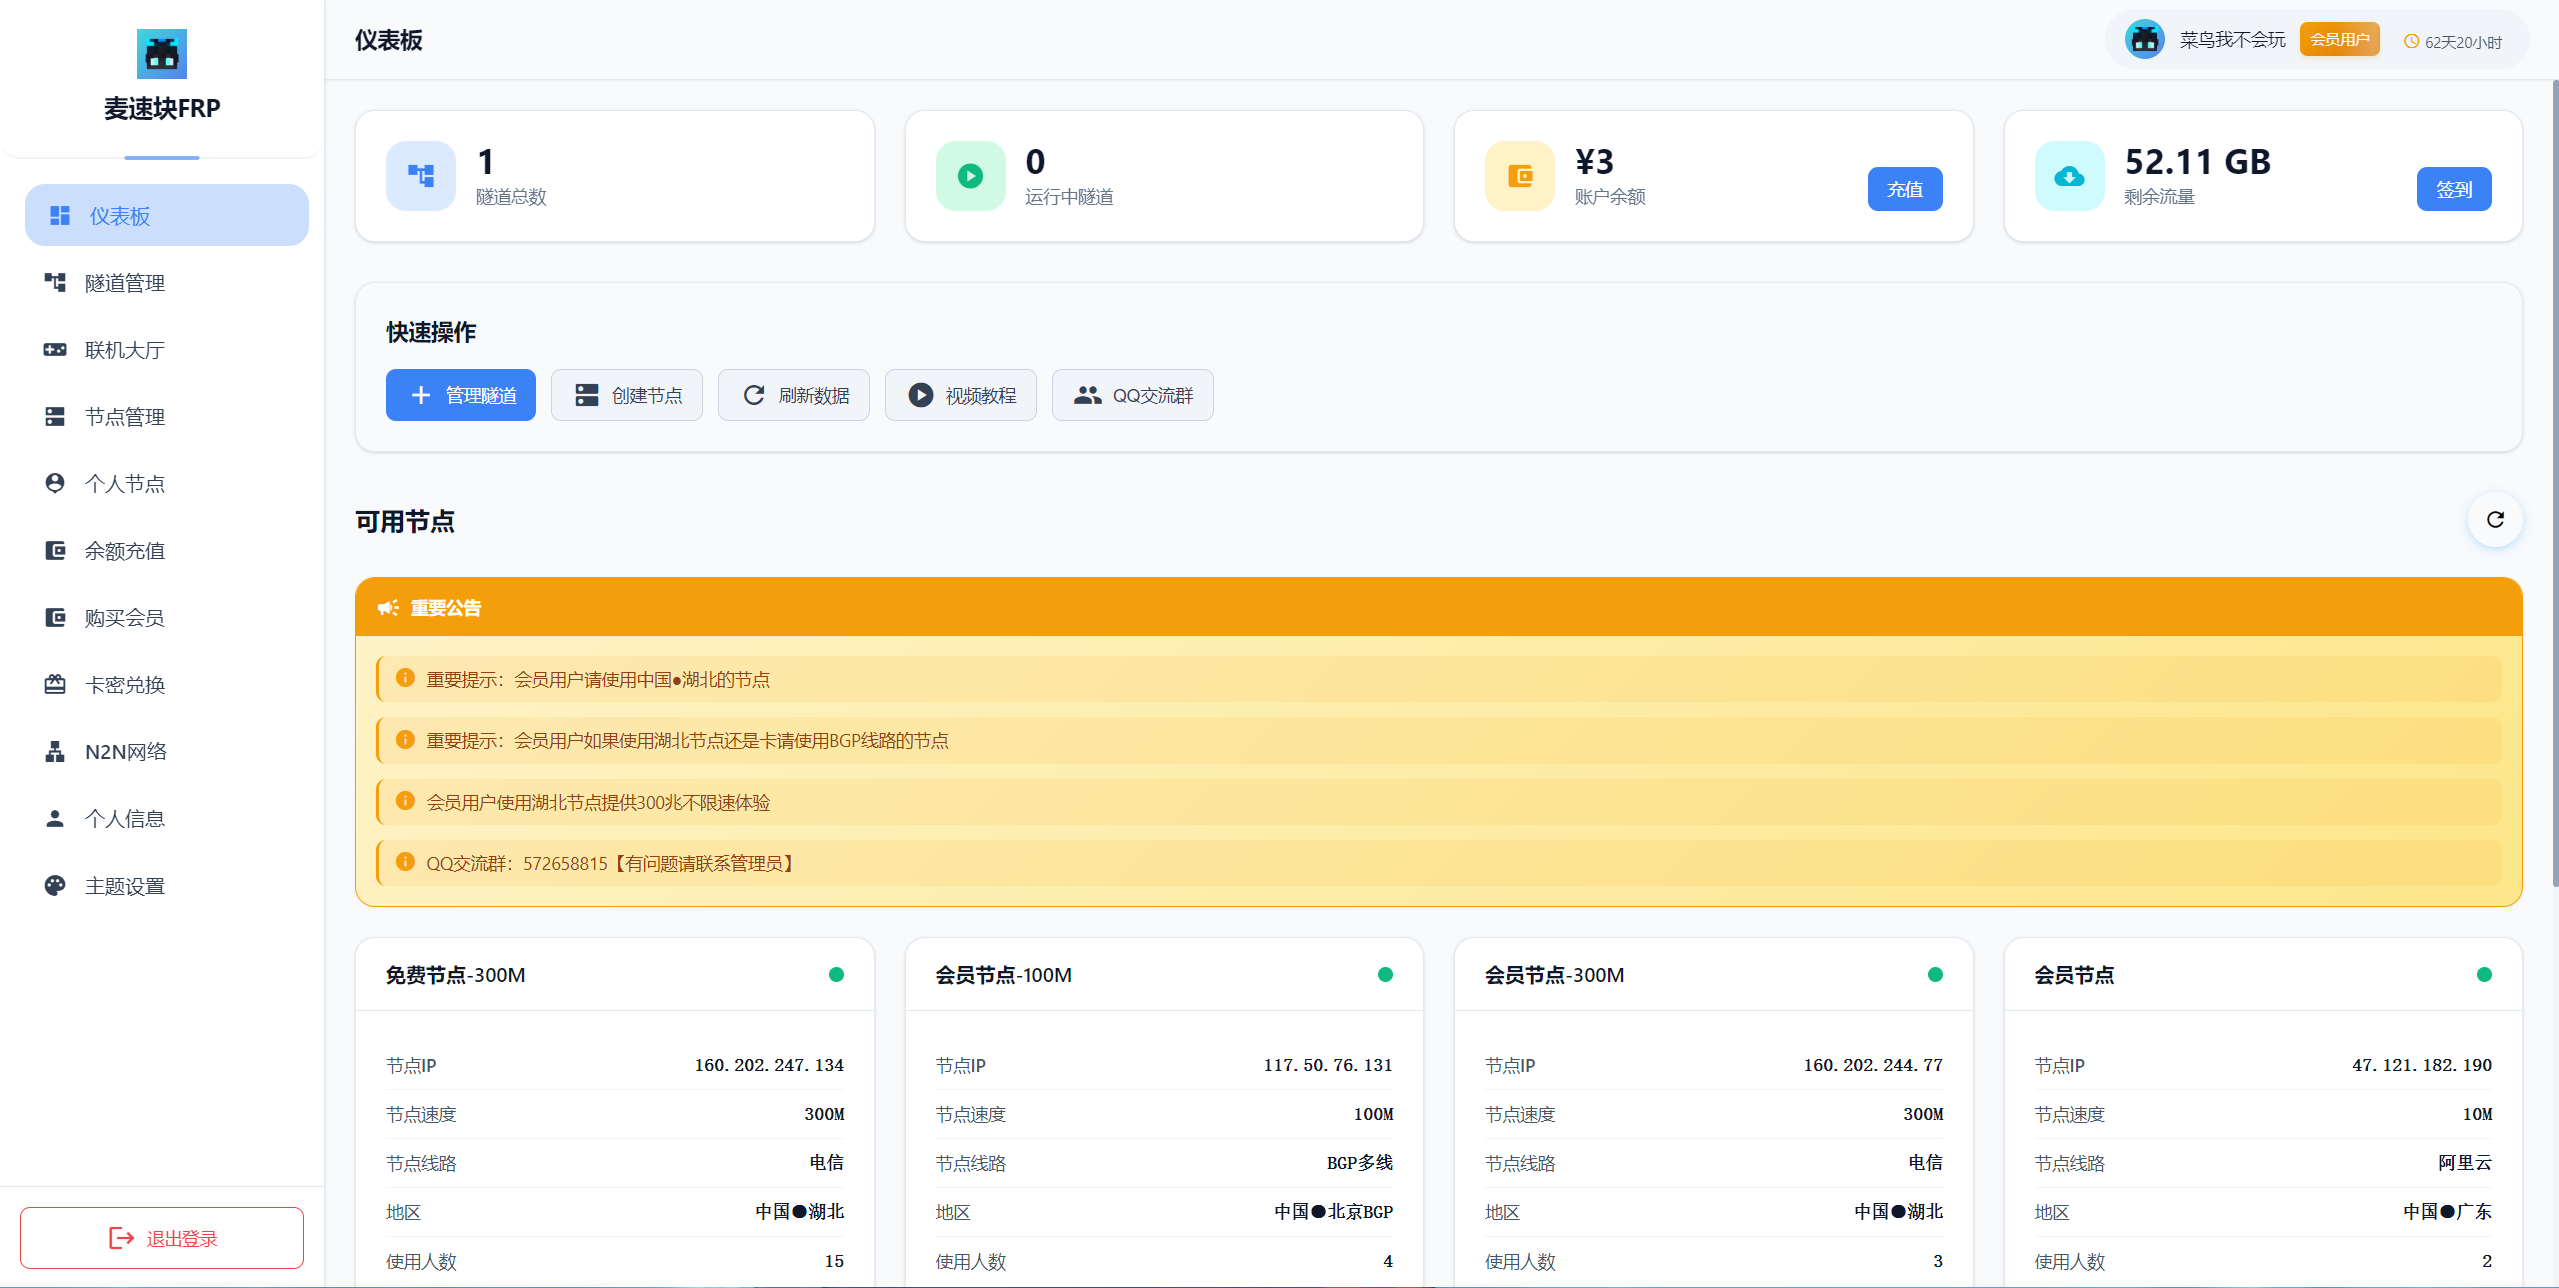
Task: Click the IP address 47.121.182.190
Action: (2422, 1065)
